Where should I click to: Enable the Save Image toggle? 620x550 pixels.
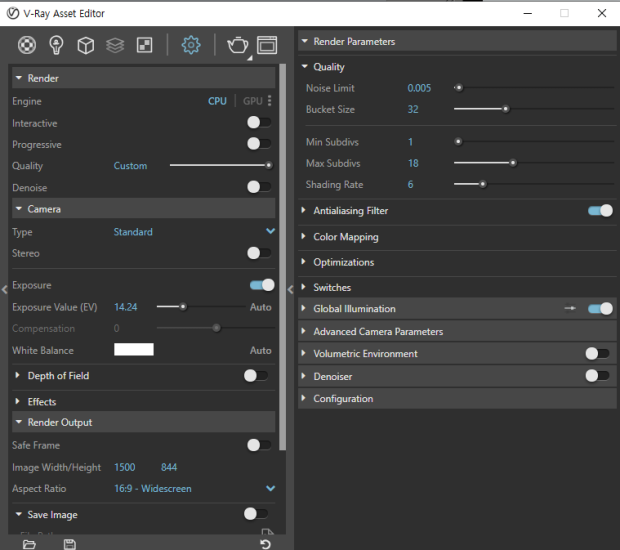[256, 514]
